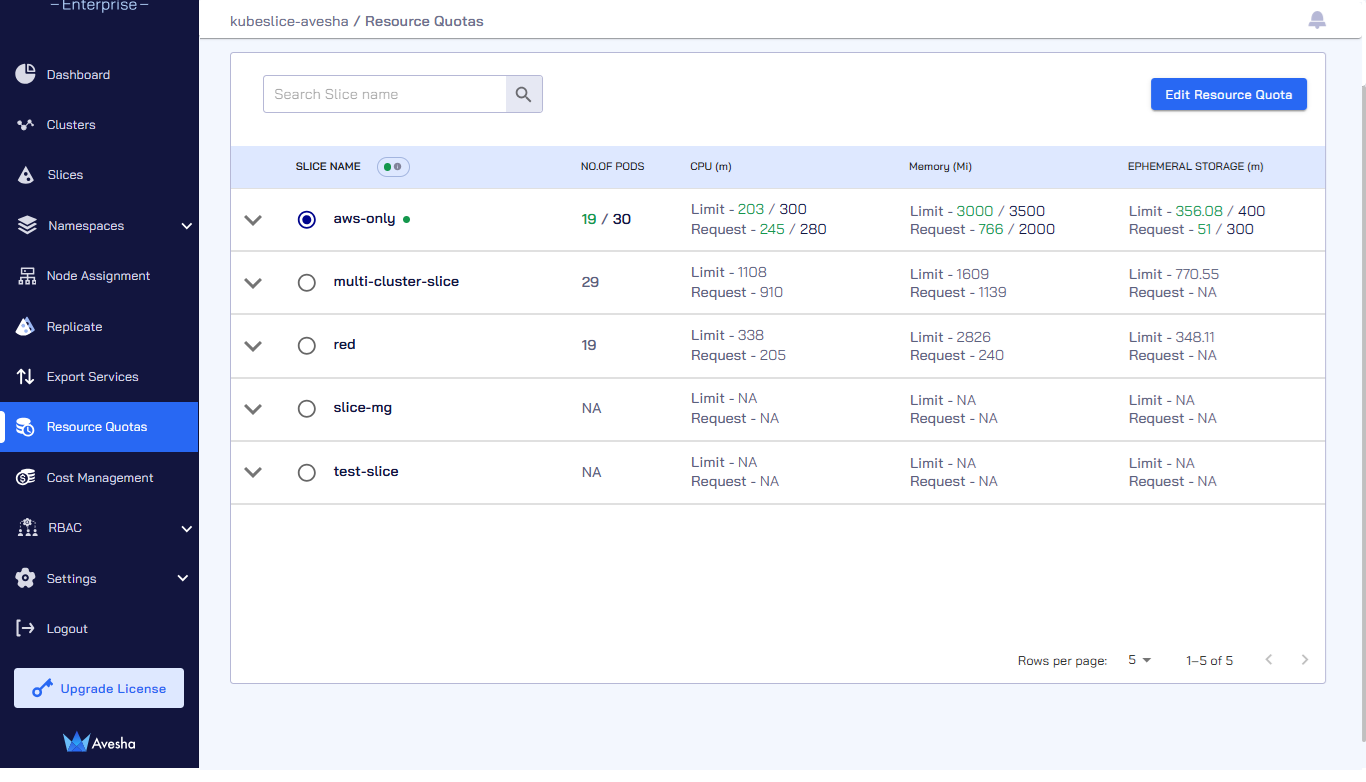Screen dimensions: 1366x782
Task: Select the aws-only slice radio button
Action: tap(307, 219)
